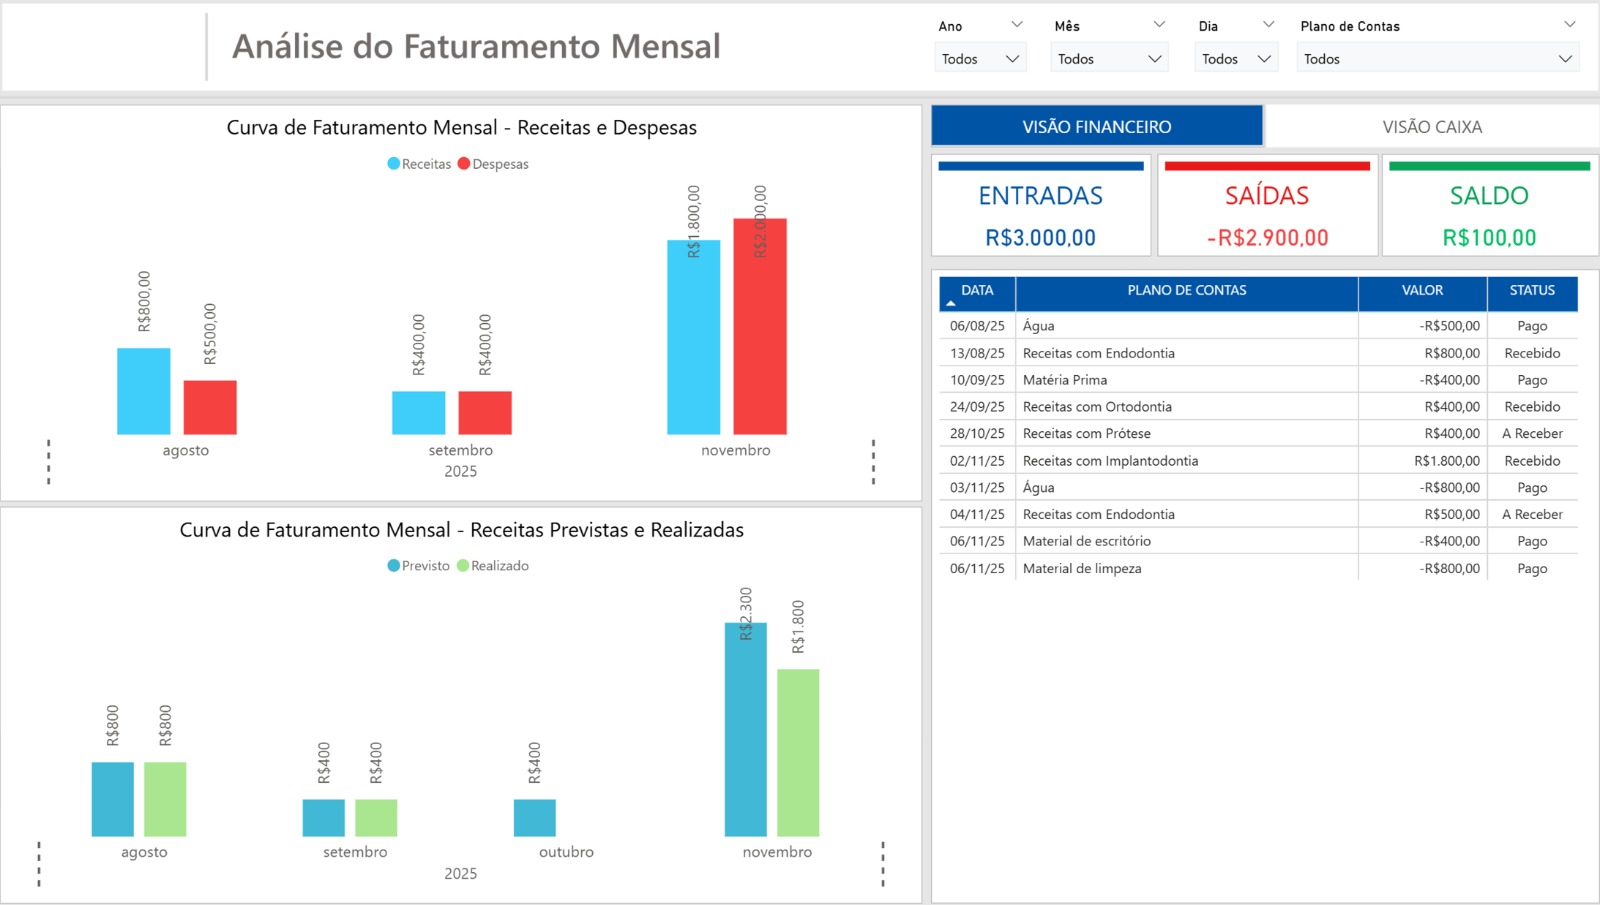1600x905 pixels.
Task: Click the chevron icon beside Plano de Contas label
Action: [1569, 25]
